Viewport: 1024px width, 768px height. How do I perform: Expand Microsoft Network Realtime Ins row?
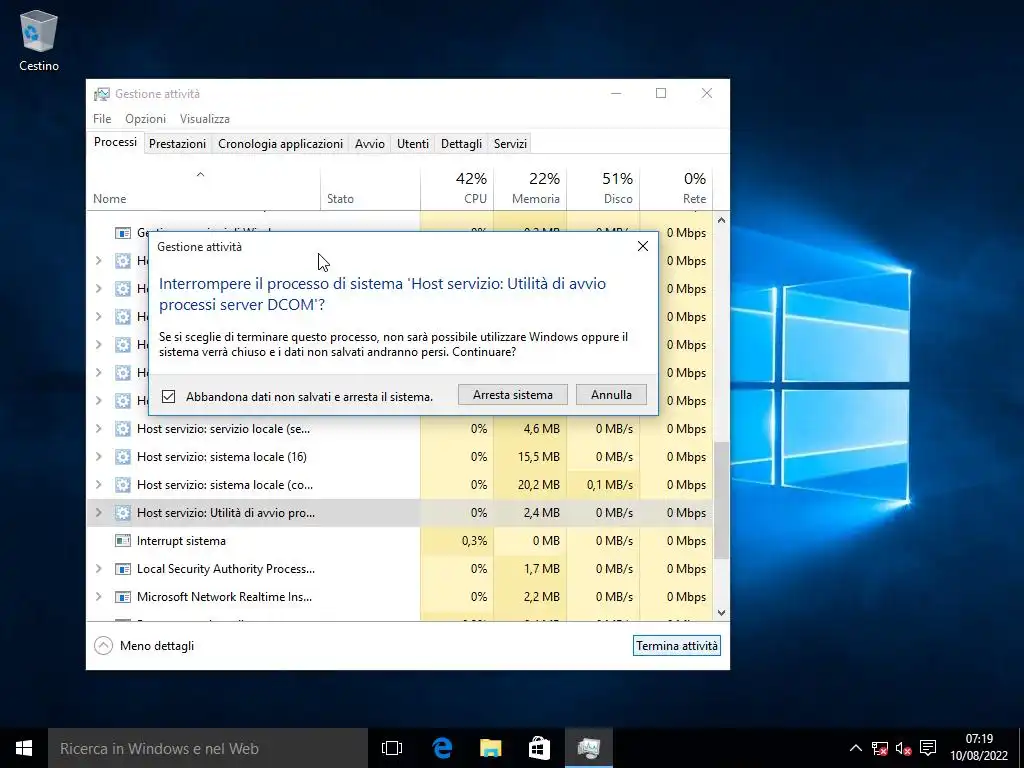[x=99, y=597]
